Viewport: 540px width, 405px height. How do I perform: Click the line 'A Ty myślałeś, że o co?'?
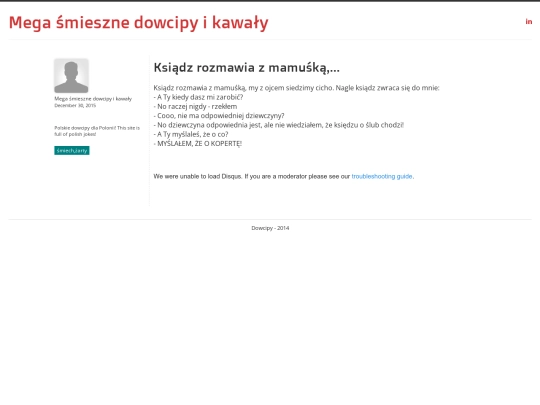pos(191,134)
